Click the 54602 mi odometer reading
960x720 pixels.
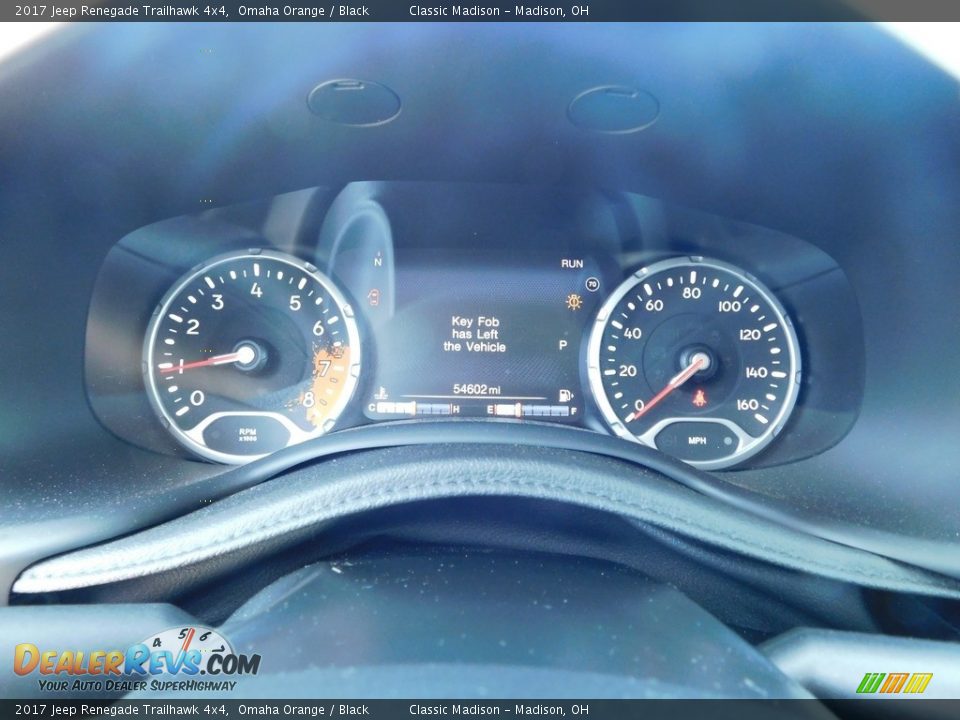click(x=476, y=390)
